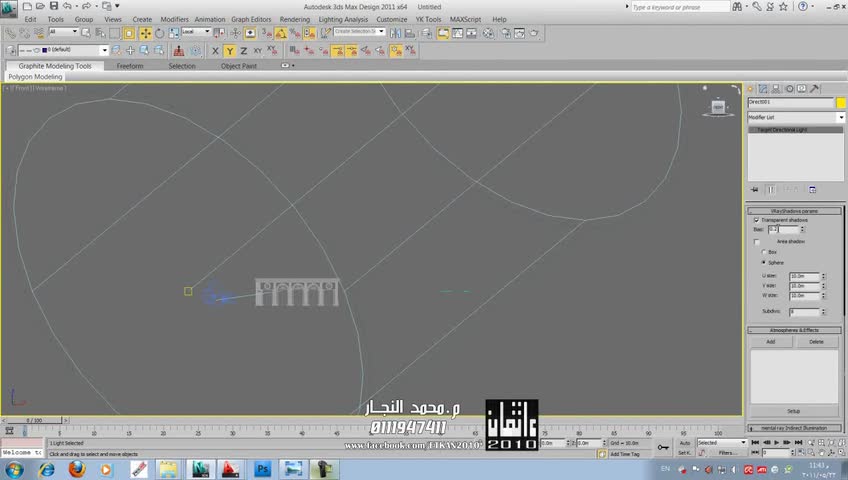This screenshot has height=480, width=848.
Task: Toggle the 3D Snaps icon
Action: click(267, 34)
